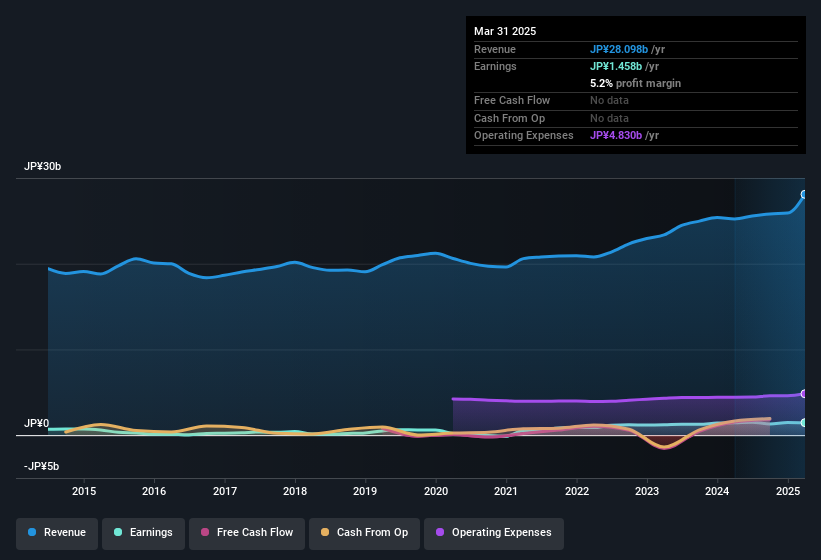Click the Free Cash Flow label in tooltip

point(512,100)
